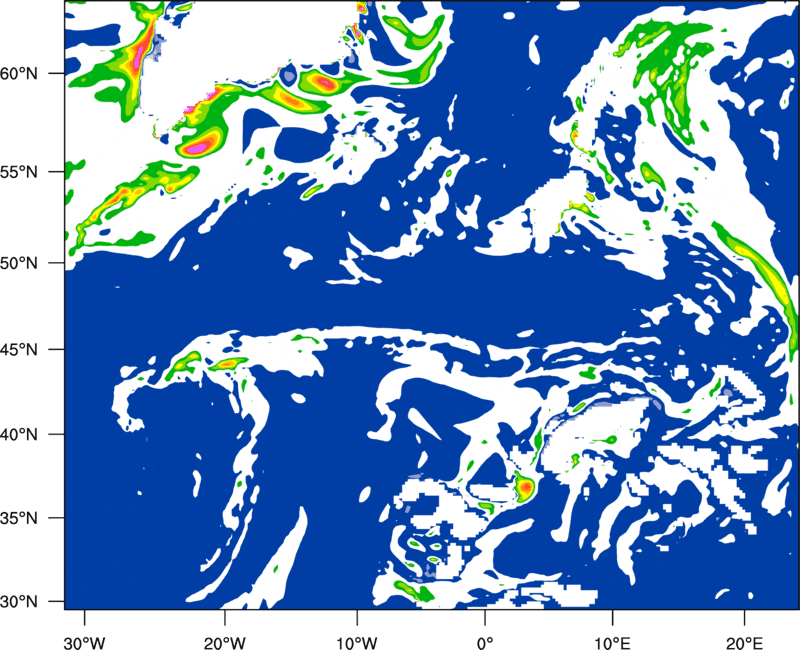
Task: Click the 50°N latitude label
Action: (19, 263)
